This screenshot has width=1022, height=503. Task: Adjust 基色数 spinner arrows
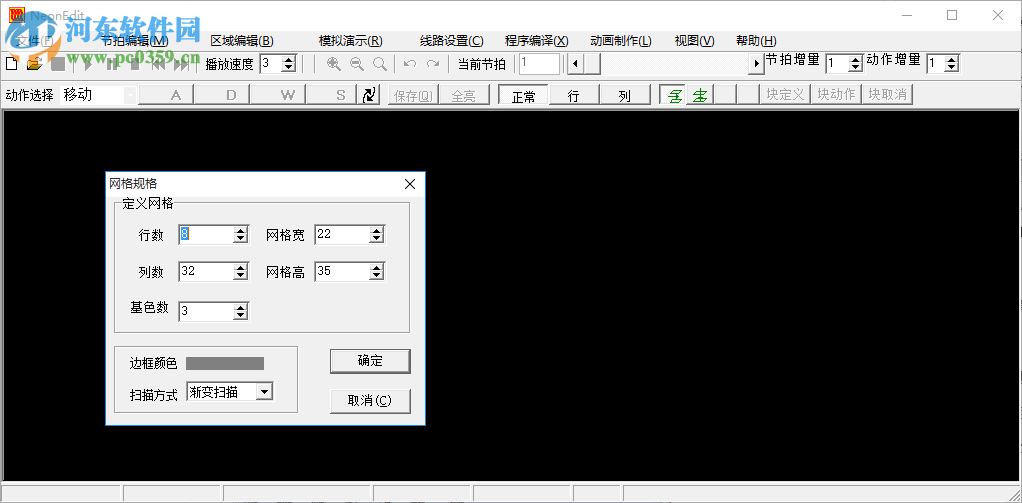[241, 311]
